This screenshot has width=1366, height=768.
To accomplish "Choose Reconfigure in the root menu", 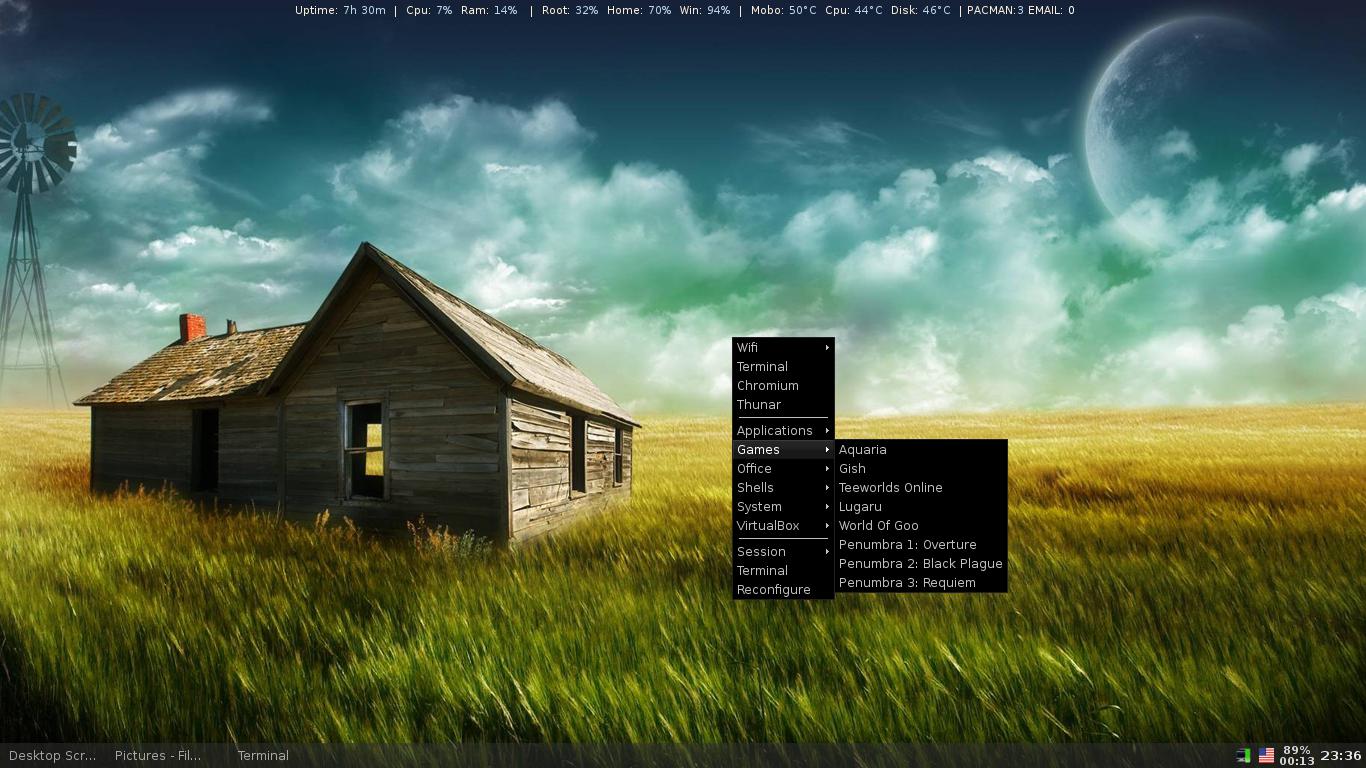I will (783, 590).
